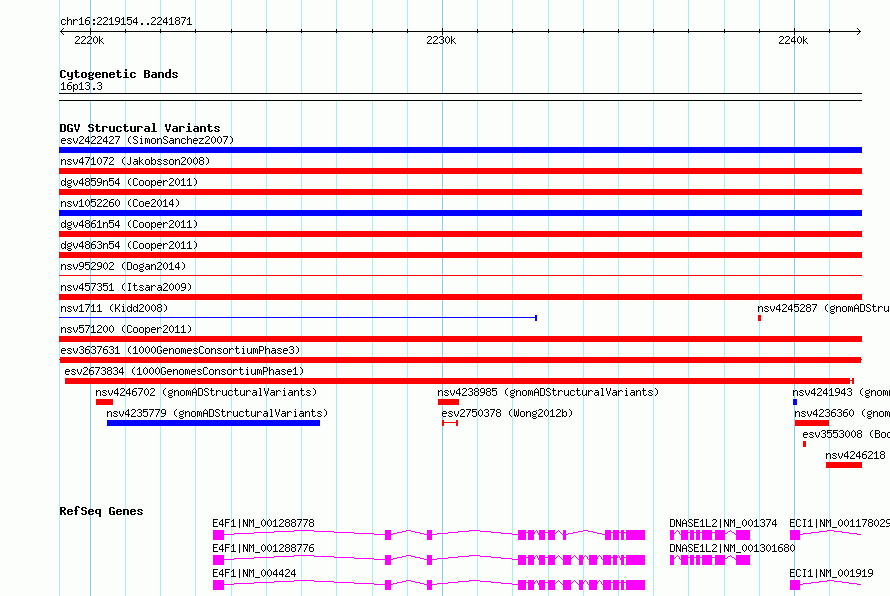Select nsv457351 (Itsara2009) variant label

pyautogui.click(x=126, y=287)
